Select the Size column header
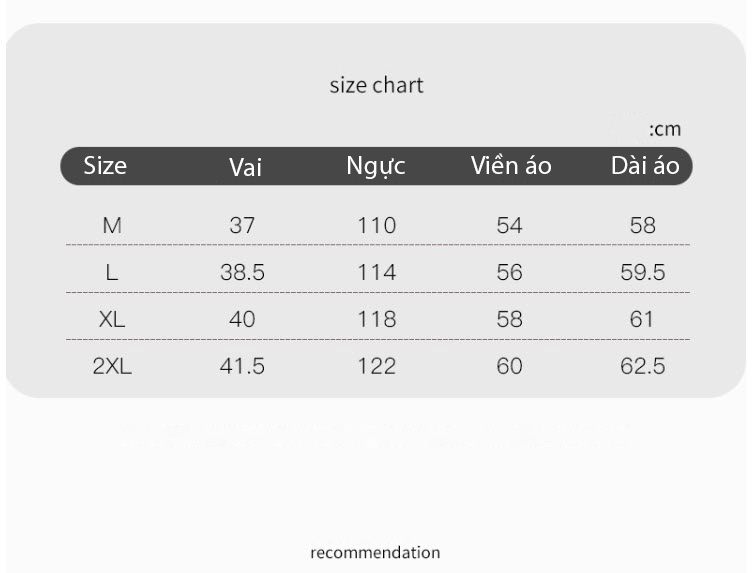Viewport: 752px width, 573px height. (x=105, y=165)
